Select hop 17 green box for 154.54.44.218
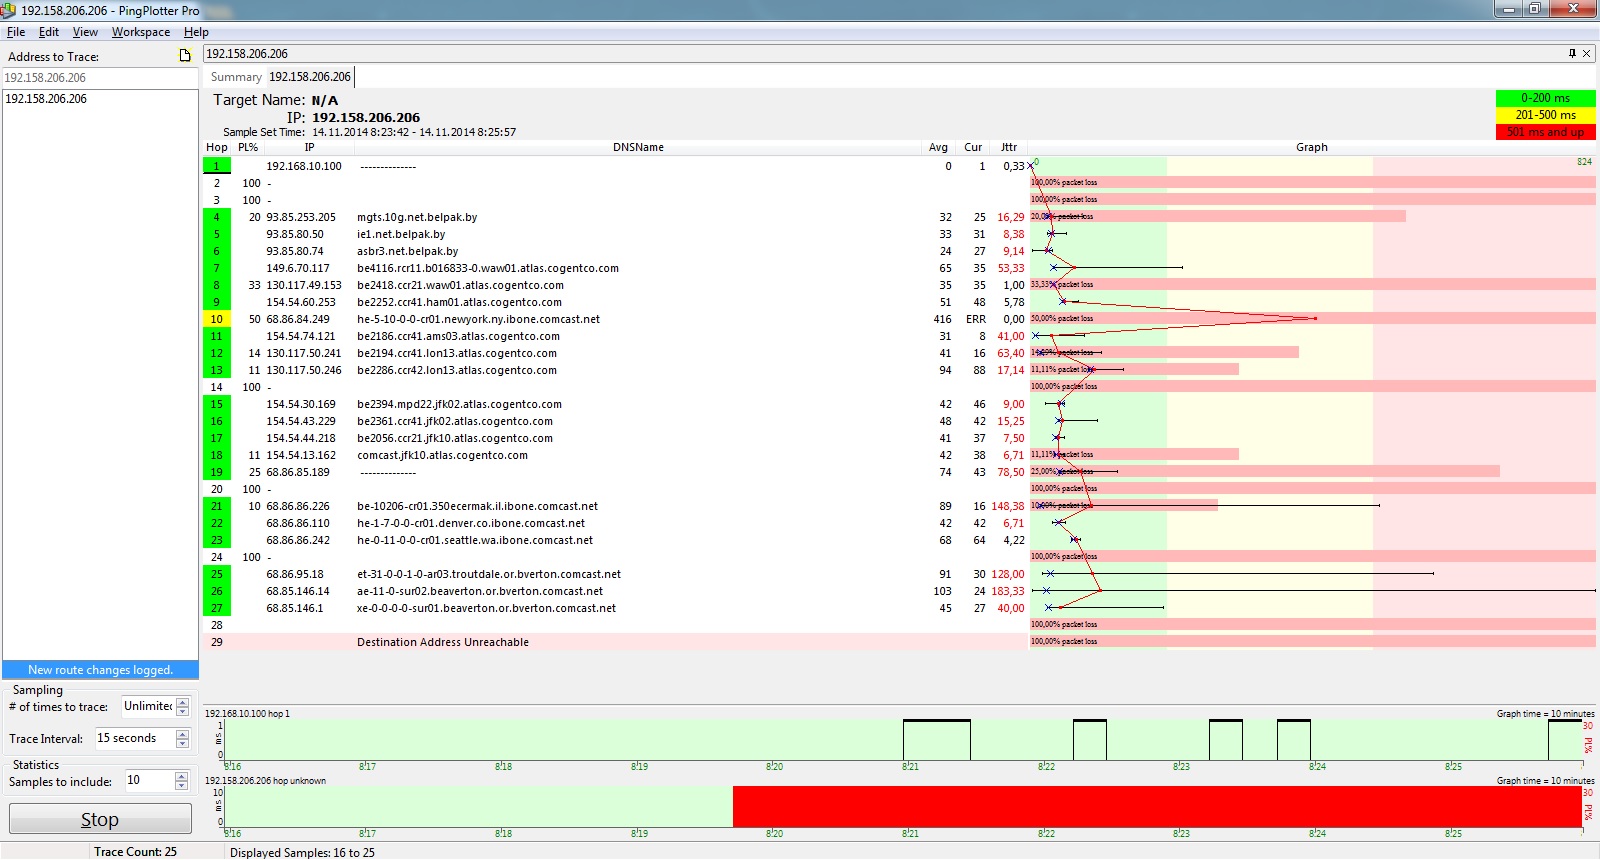 216,438
